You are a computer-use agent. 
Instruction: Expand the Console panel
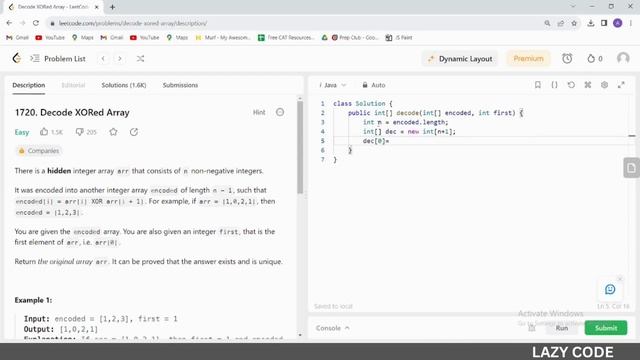click(x=332, y=328)
